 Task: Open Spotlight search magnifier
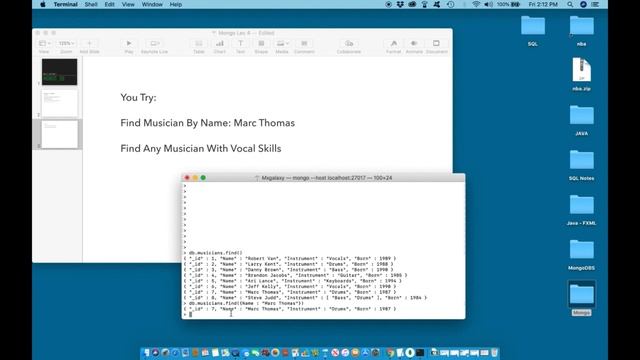pos(570,4)
